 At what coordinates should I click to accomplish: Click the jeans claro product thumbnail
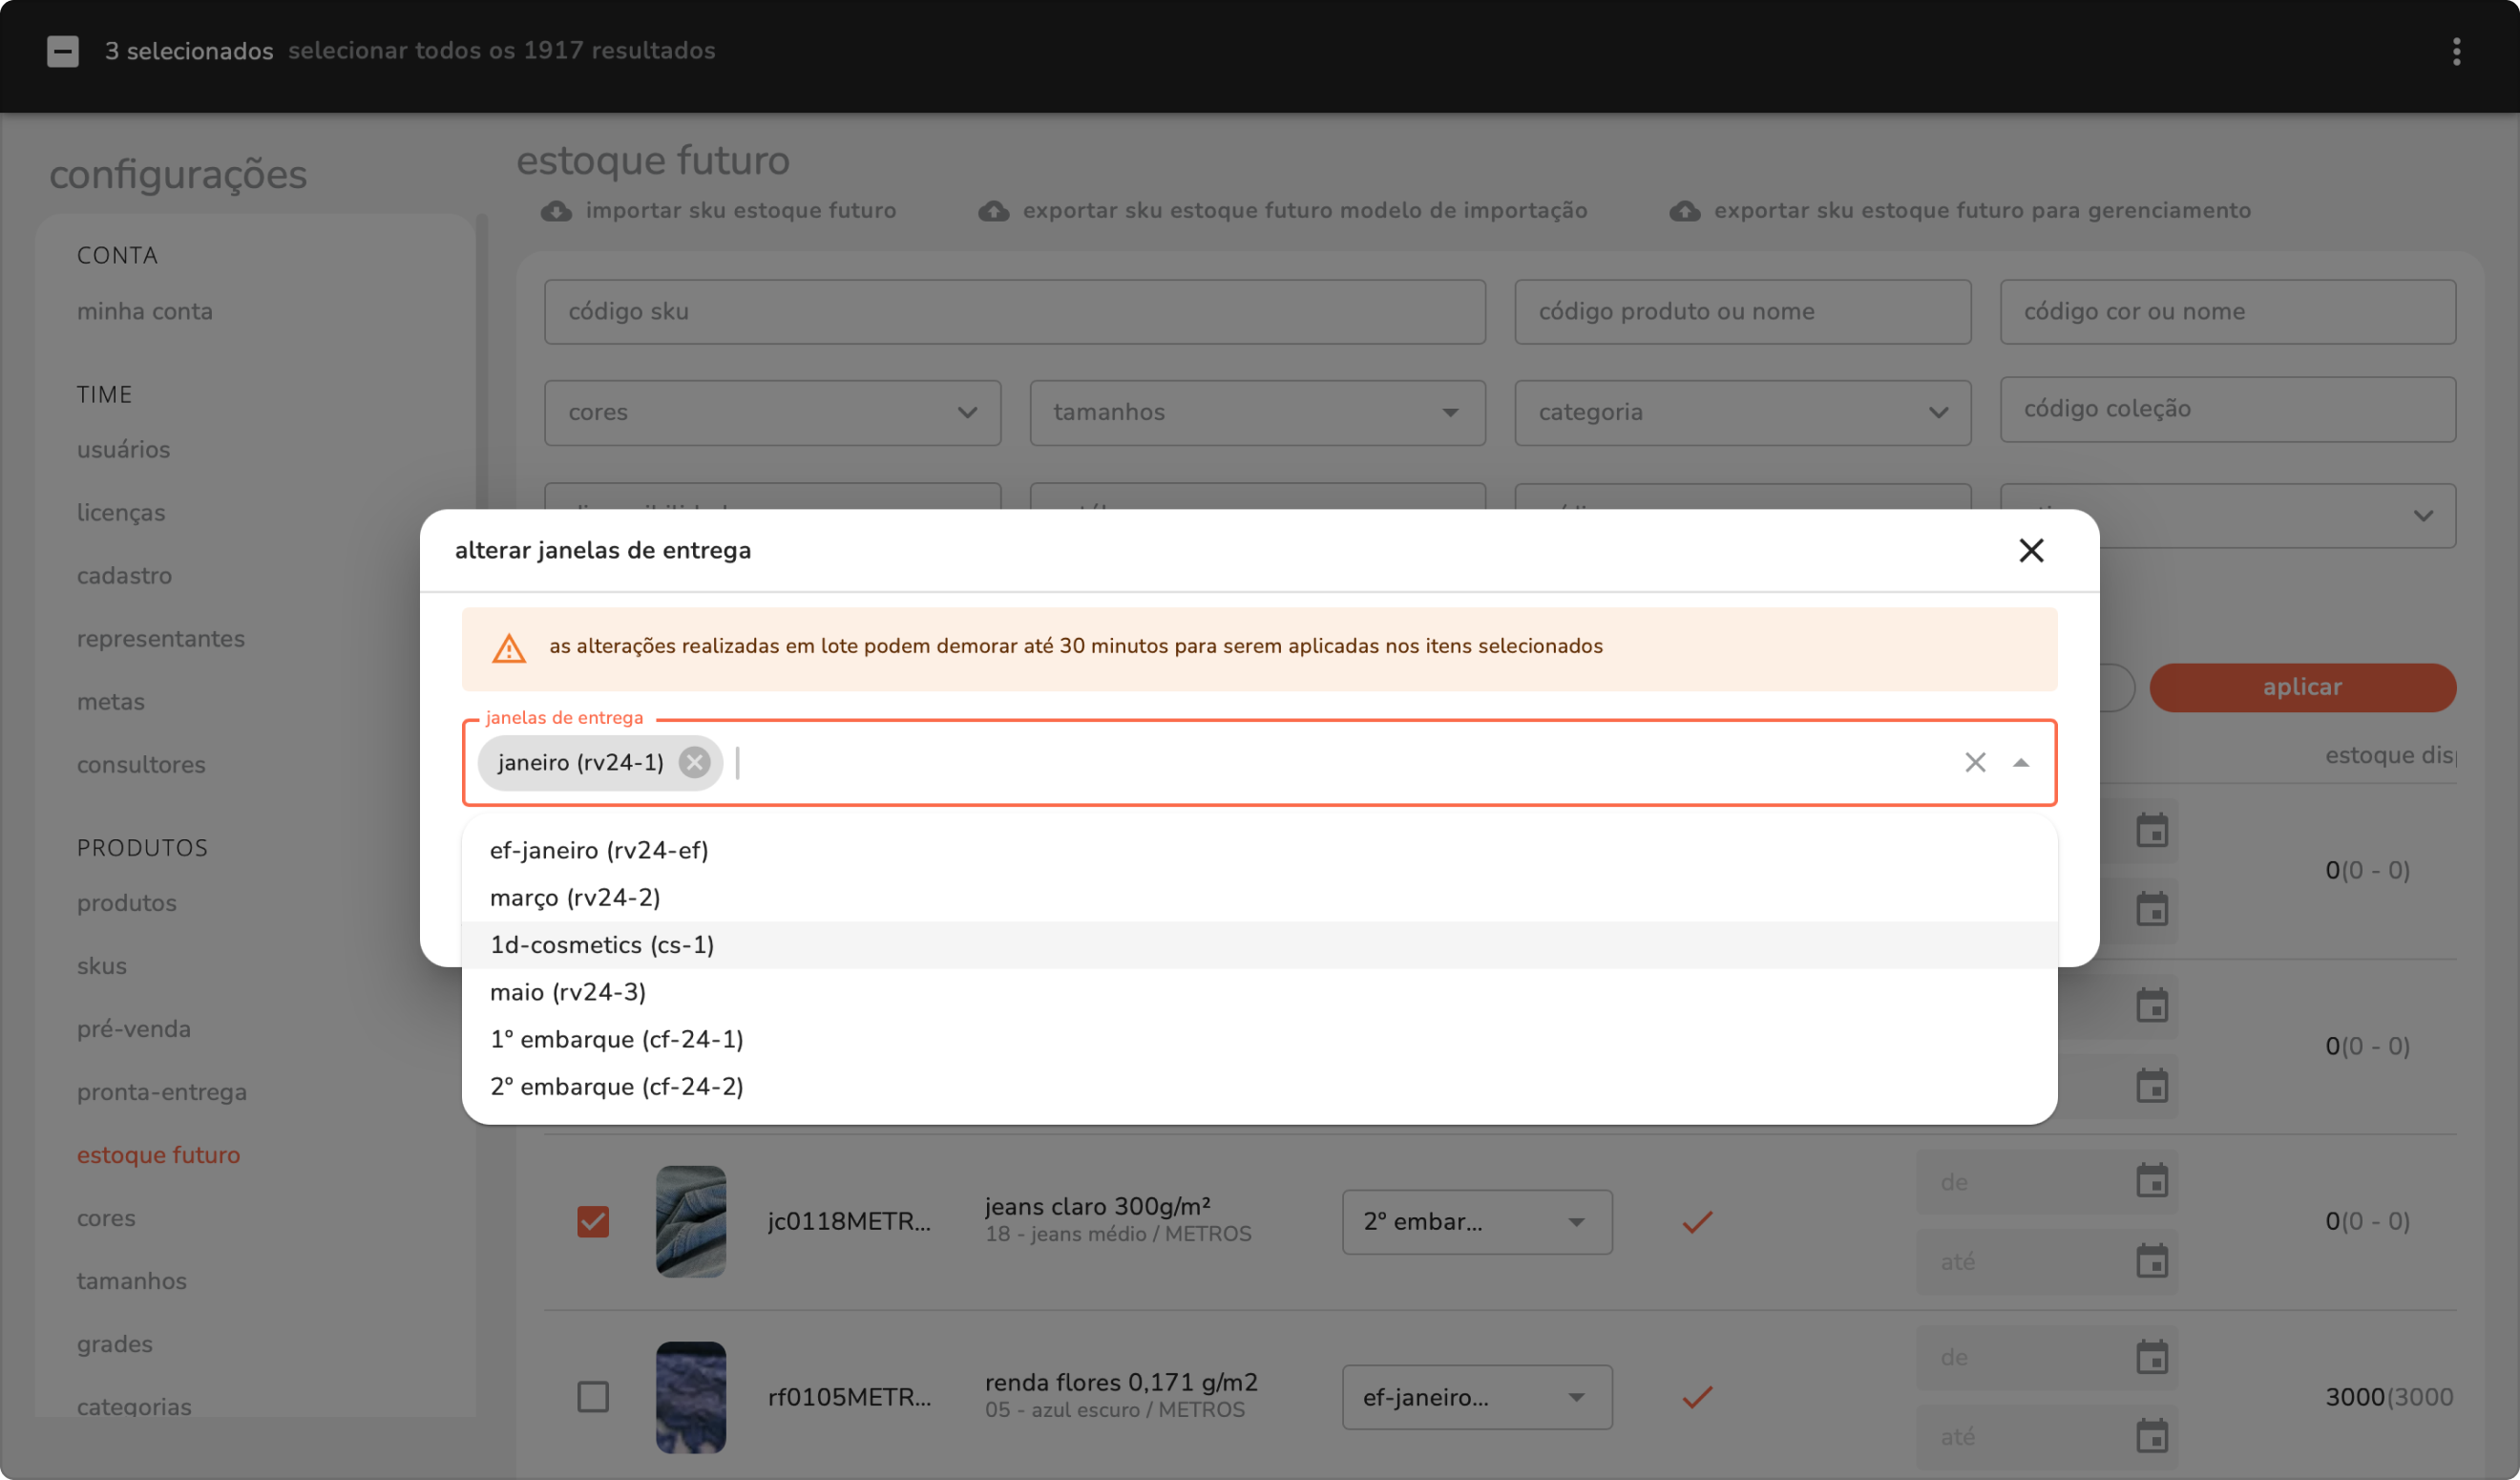[690, 1221]
